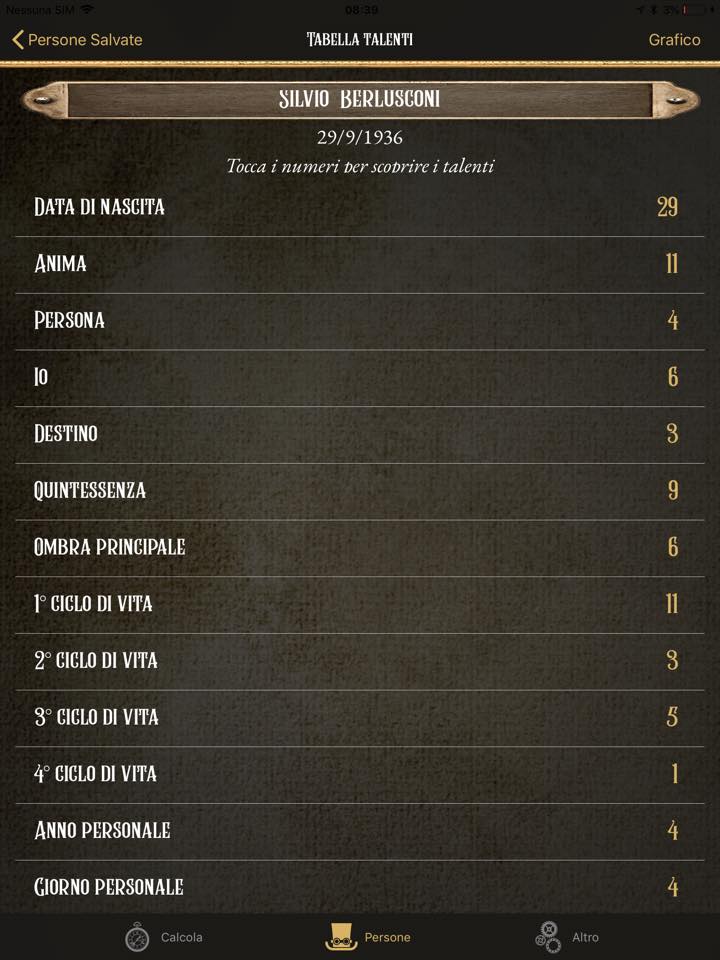Open the Destino talent number 3

pos(672,434)
